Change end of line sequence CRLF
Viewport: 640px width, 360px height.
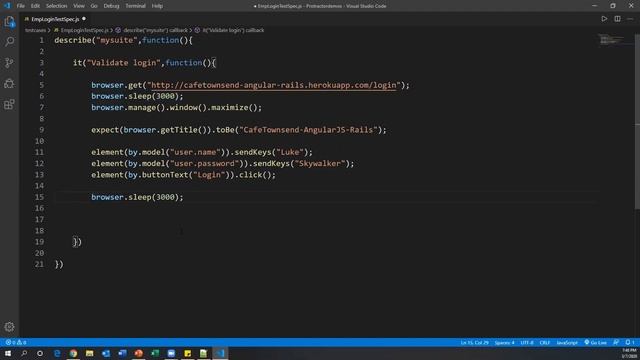pyautogui.click(x=544, y=342)
